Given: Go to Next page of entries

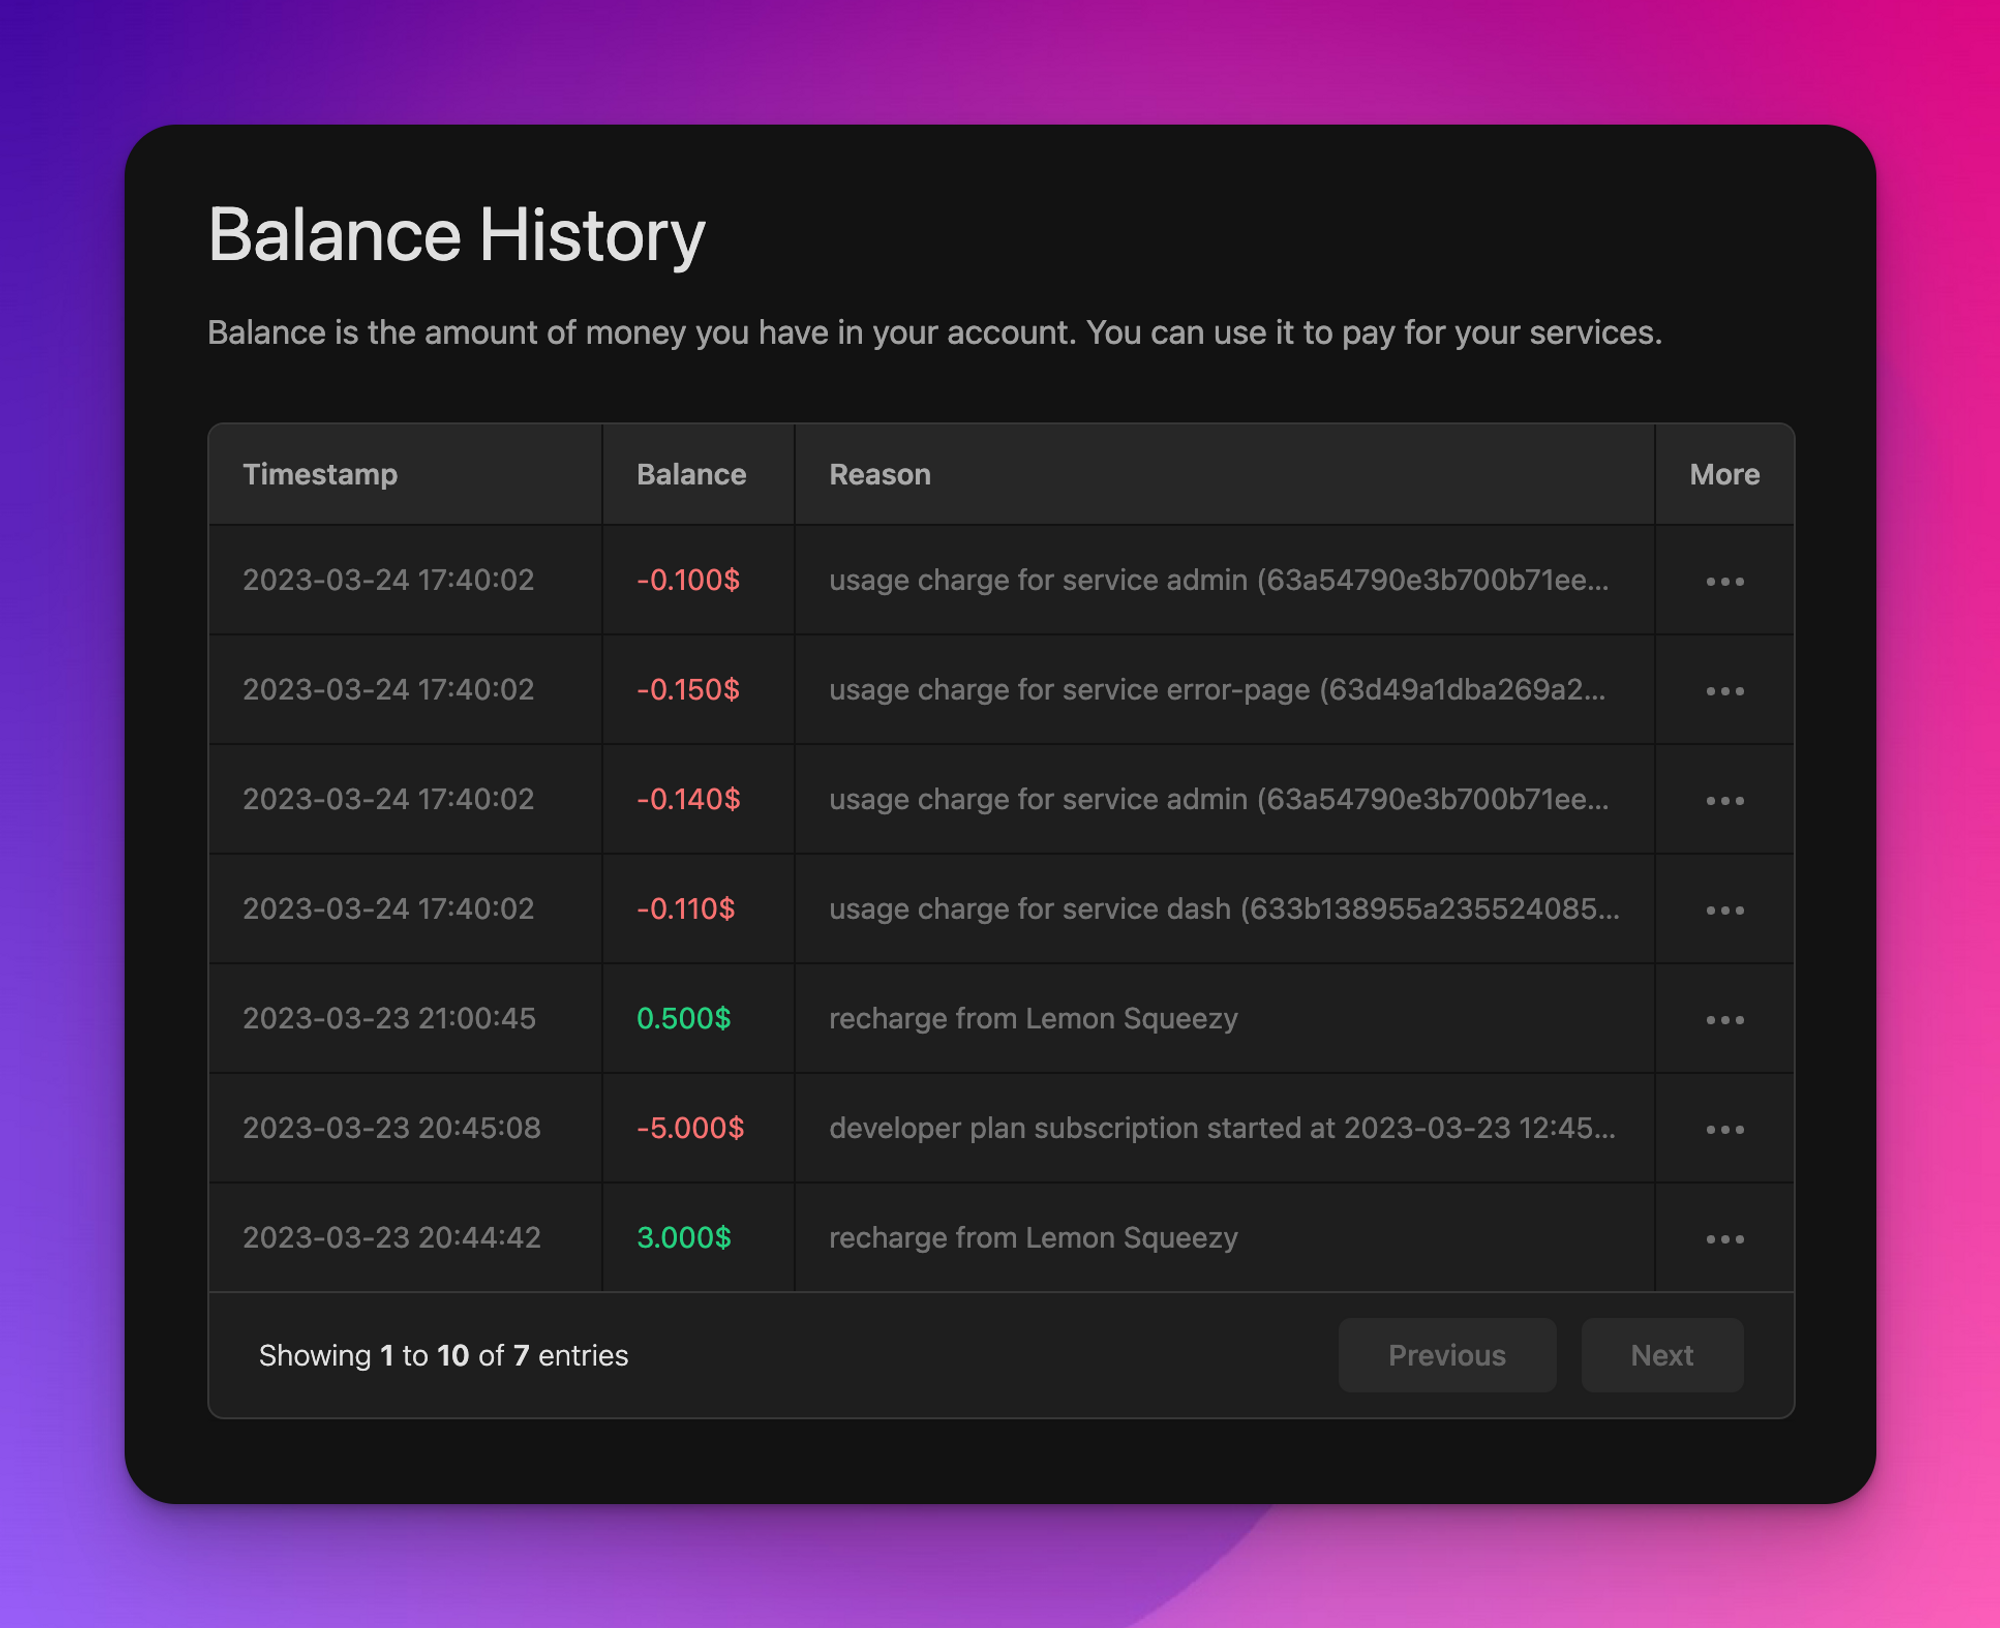Looking at the screenshot, I should click(x=1661, y=1355).
